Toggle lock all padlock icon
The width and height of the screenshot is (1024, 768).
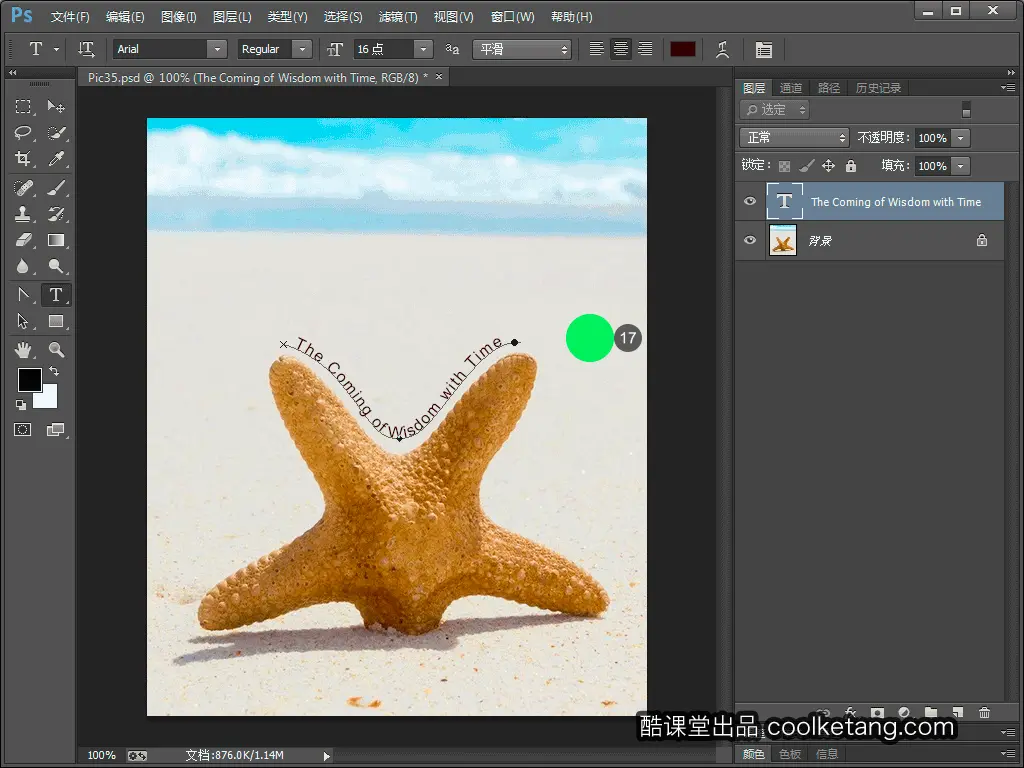(x=850, y=166)
